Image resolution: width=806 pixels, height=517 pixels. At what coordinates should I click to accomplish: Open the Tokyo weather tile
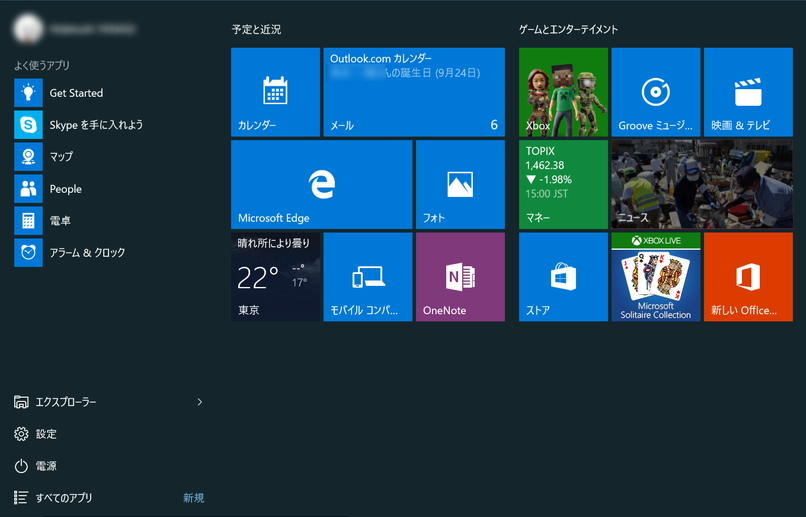pyautogui.click(x=275, y=277)
